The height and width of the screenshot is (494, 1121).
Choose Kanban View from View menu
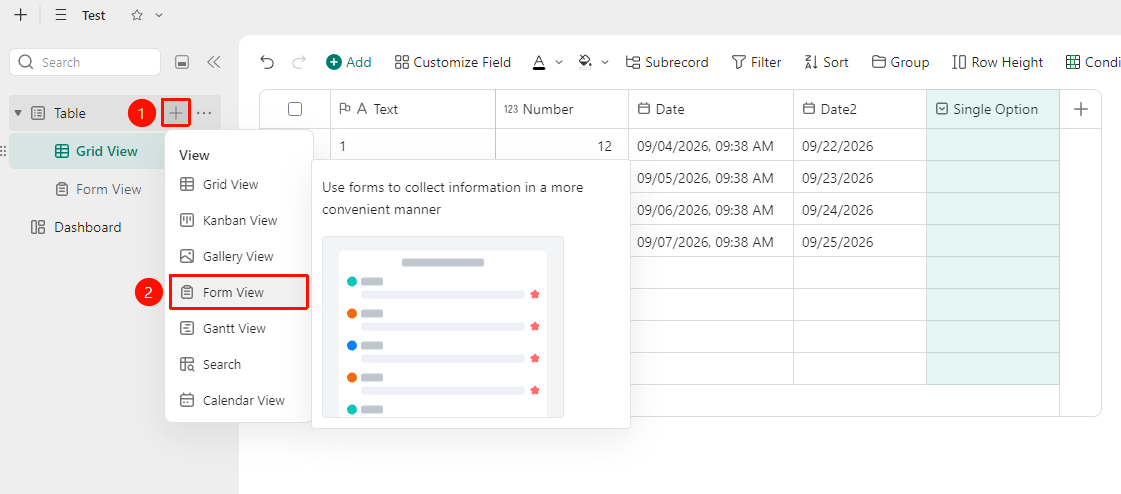[x=239, y=220]
